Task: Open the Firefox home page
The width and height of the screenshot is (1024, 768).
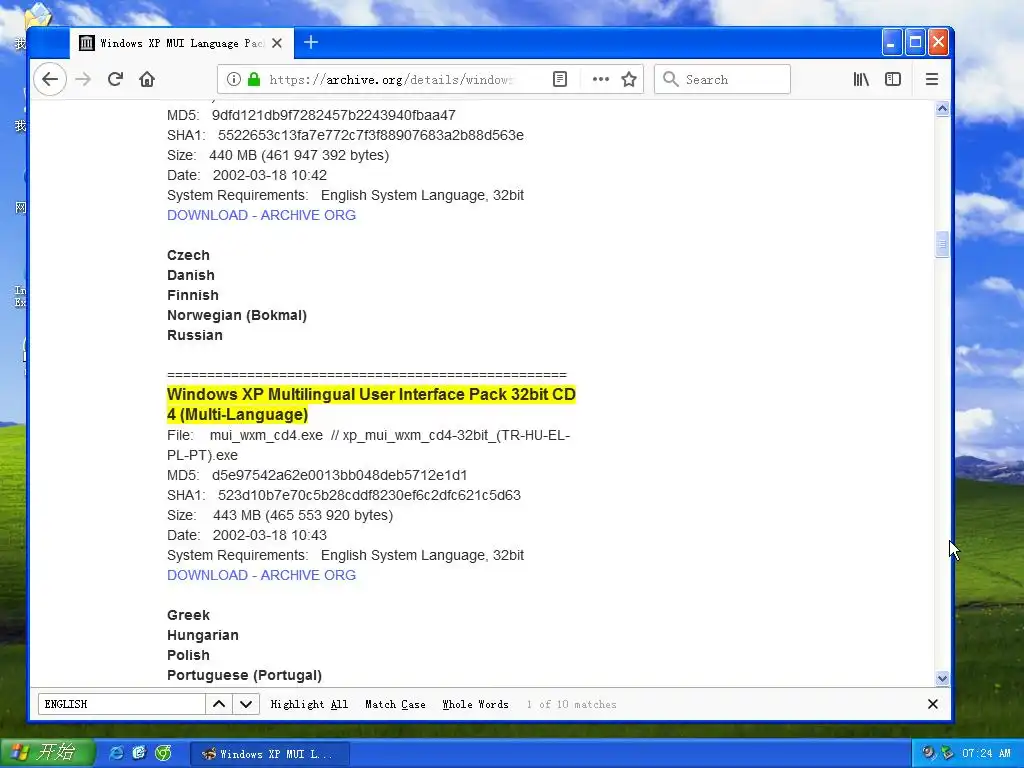Action: click(x=147, y=80)
